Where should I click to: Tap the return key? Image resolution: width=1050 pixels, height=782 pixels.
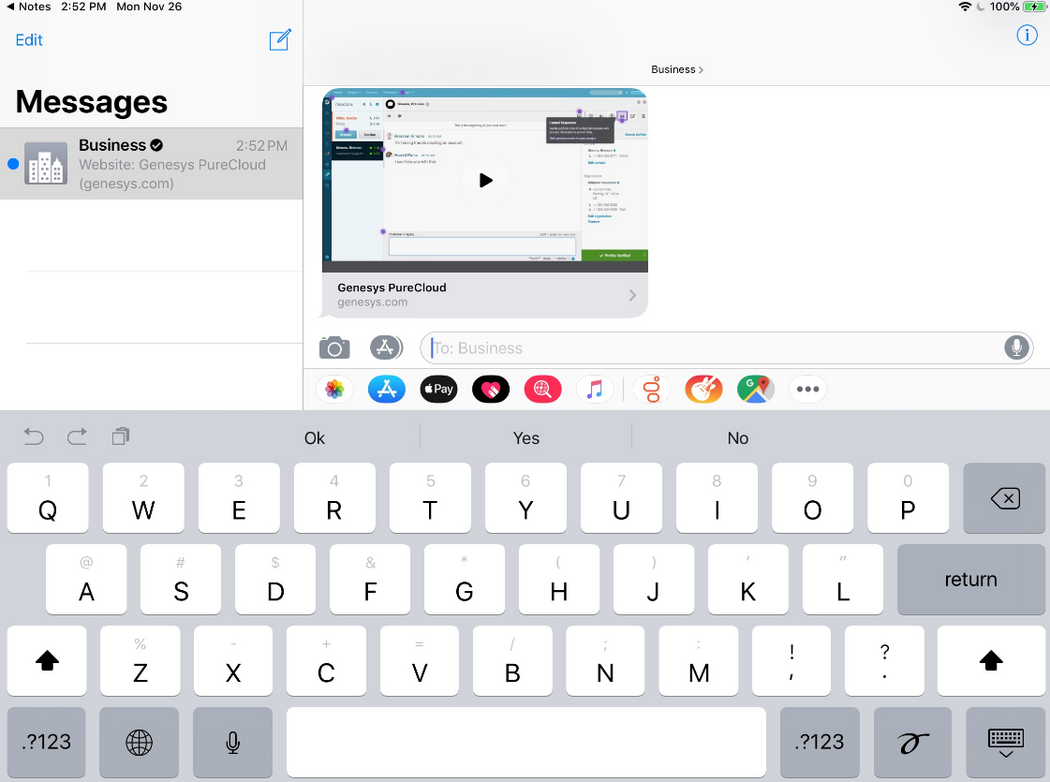(971, 579)
